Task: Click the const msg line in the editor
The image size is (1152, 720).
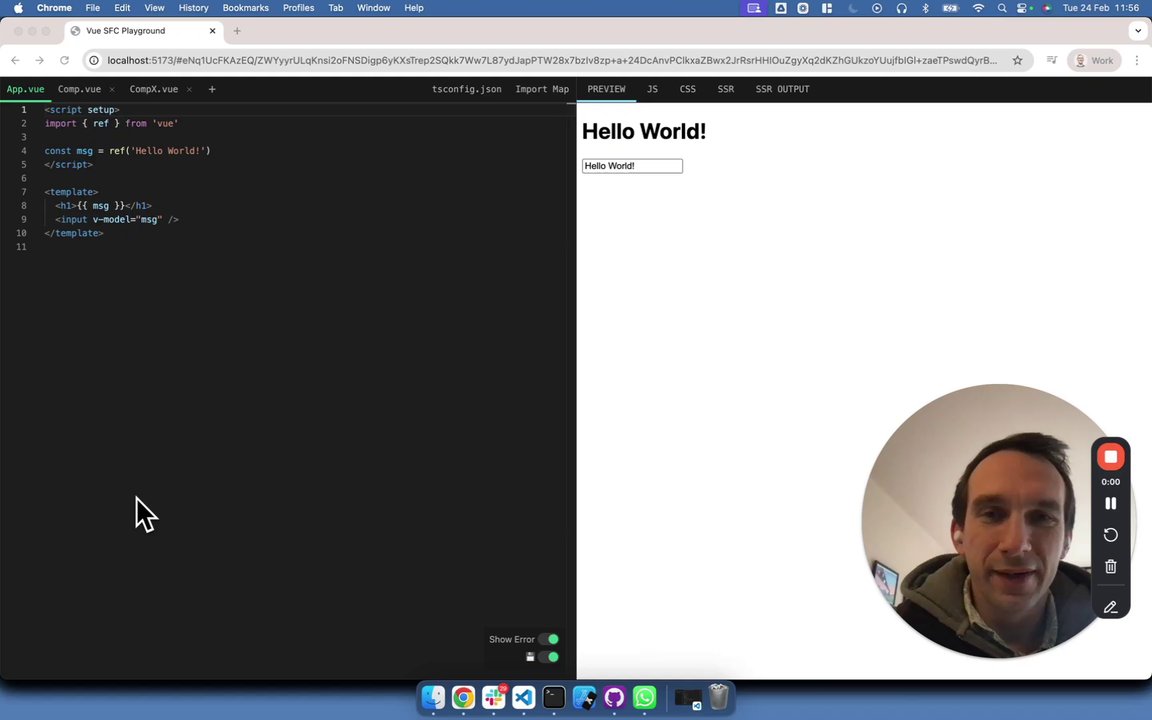Action: (x=127, y=151)
